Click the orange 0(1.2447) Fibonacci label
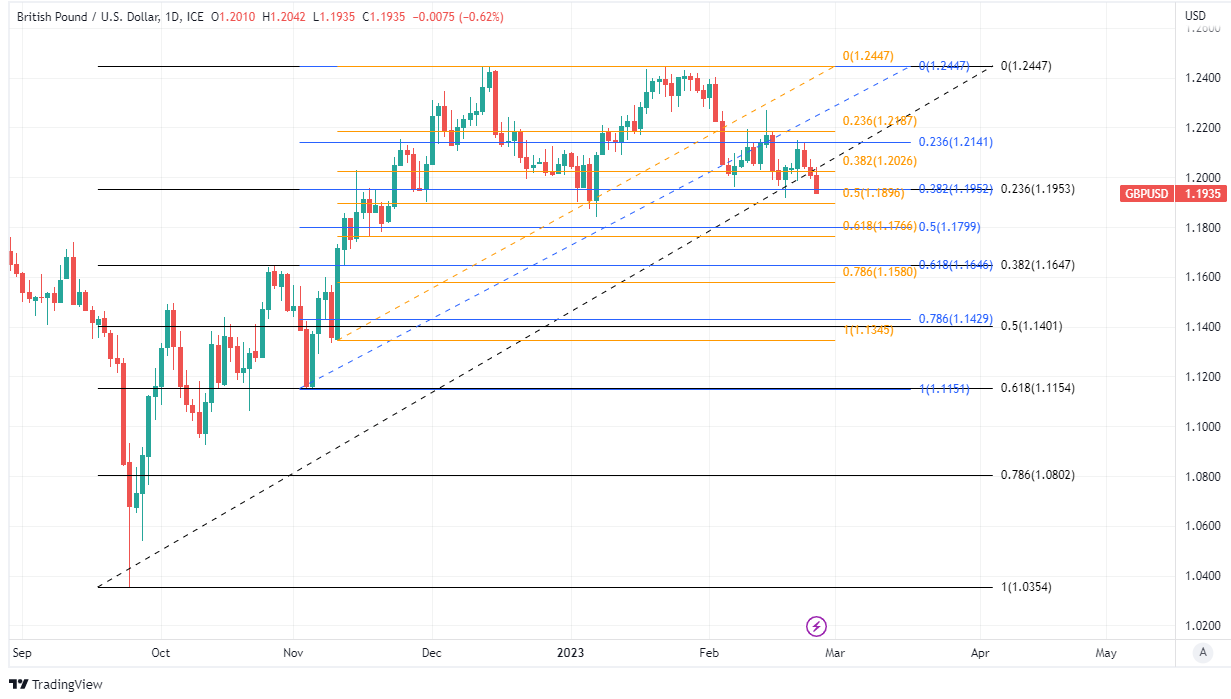Screen dimensions: 1231x699 (x=867, y=56)
